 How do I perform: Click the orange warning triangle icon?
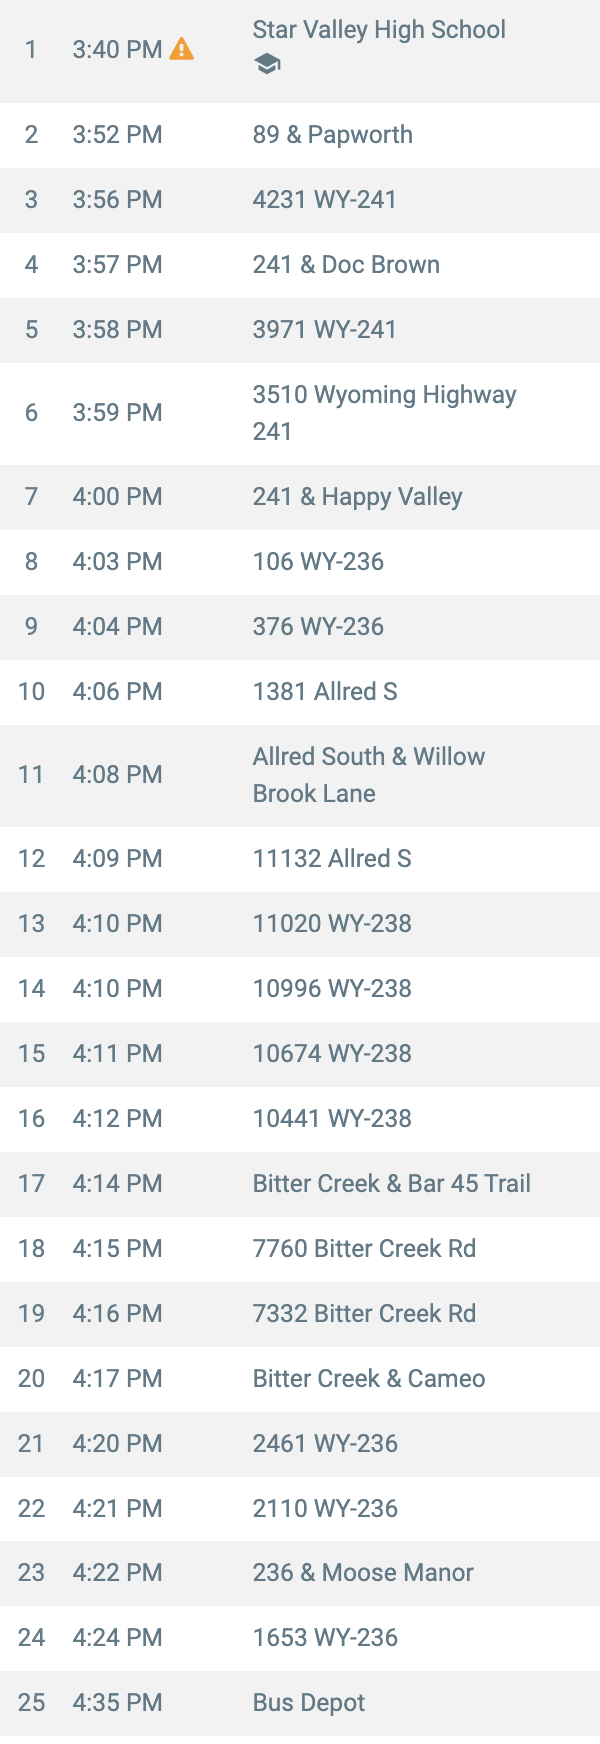(181, 48)
